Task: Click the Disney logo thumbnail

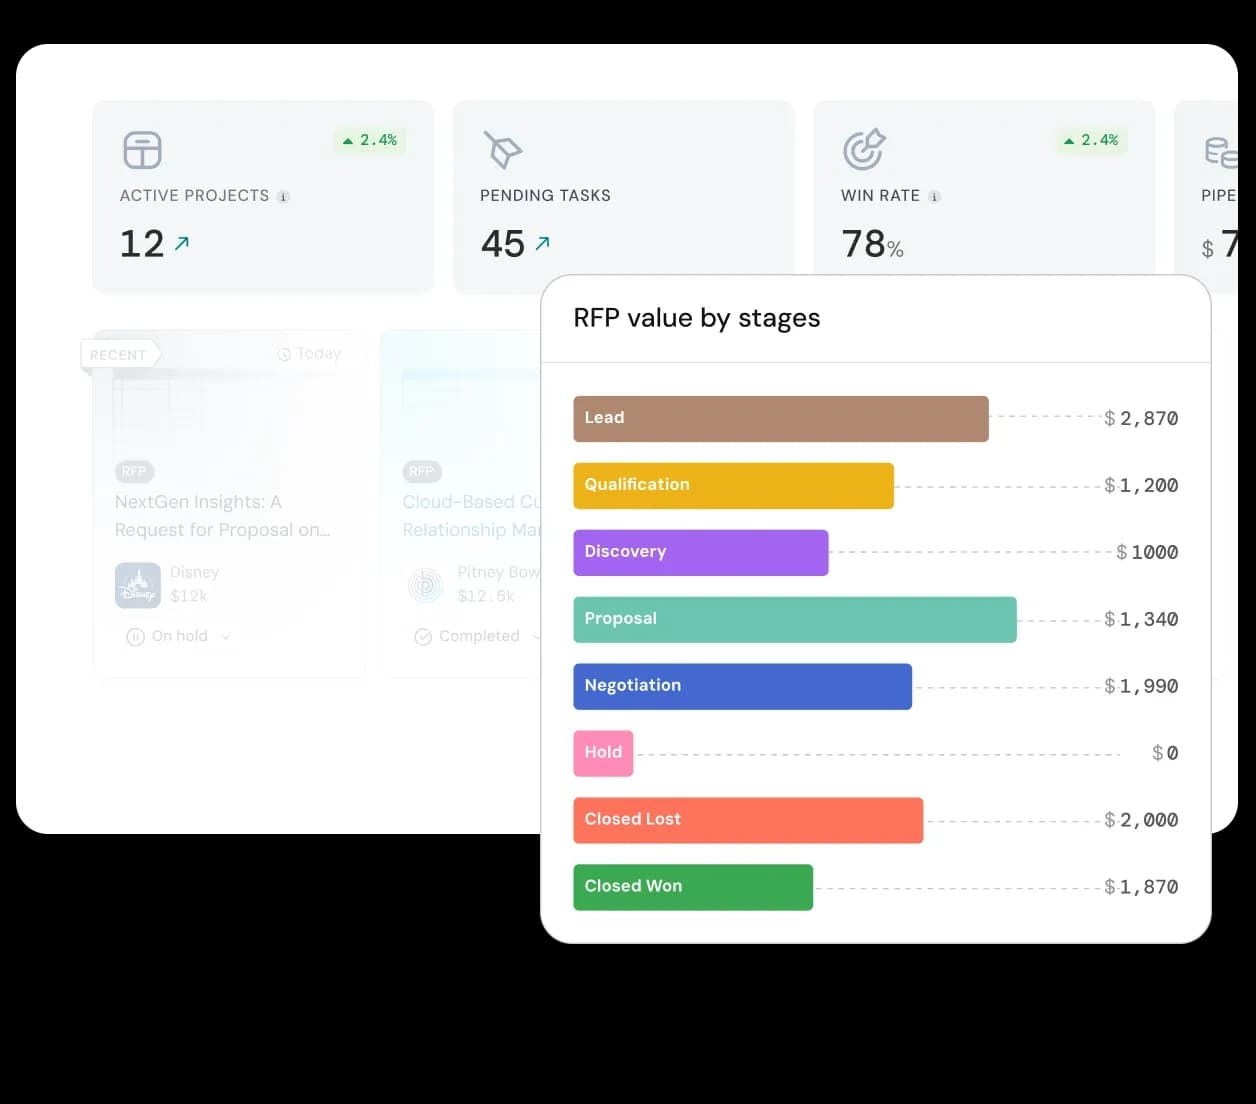Action: pyautogui.click(x=138, y=586)
